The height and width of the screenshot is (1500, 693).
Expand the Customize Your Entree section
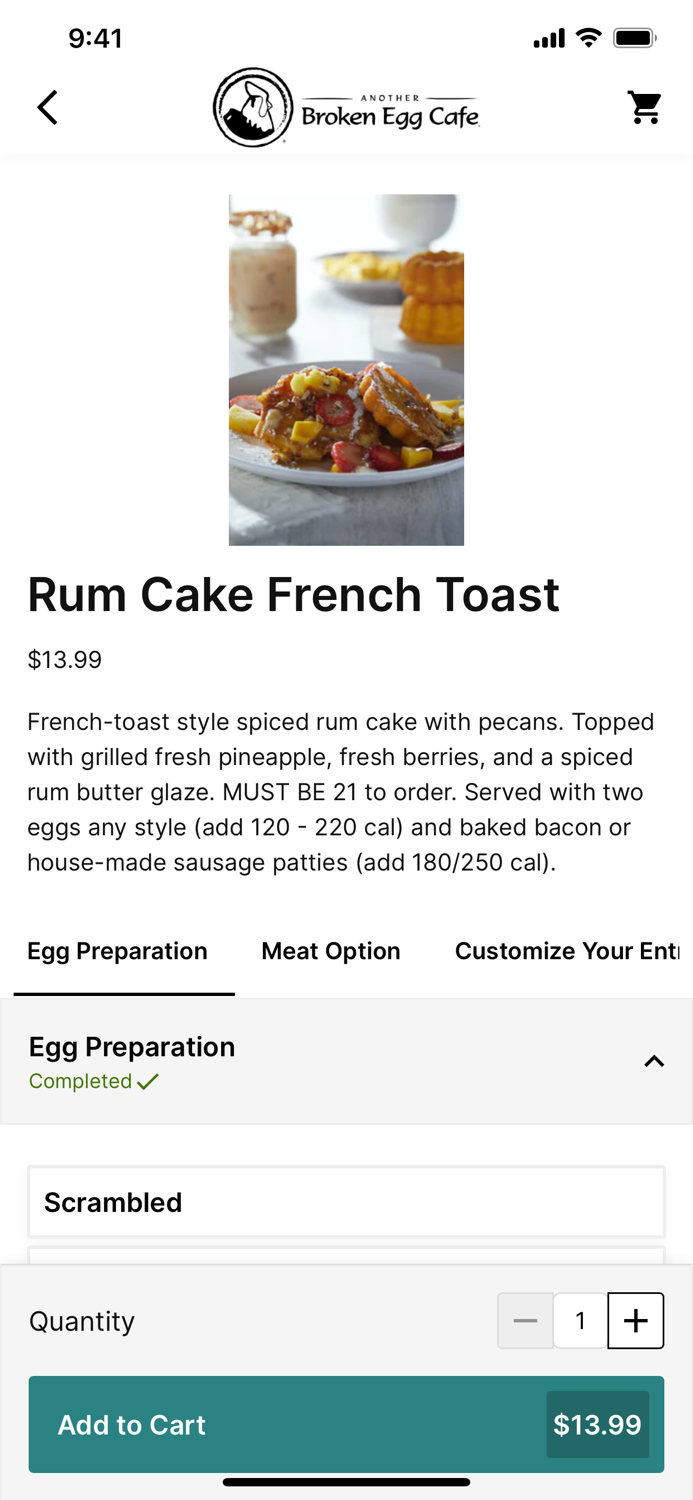pyautogui.click(x=568, y=951)
